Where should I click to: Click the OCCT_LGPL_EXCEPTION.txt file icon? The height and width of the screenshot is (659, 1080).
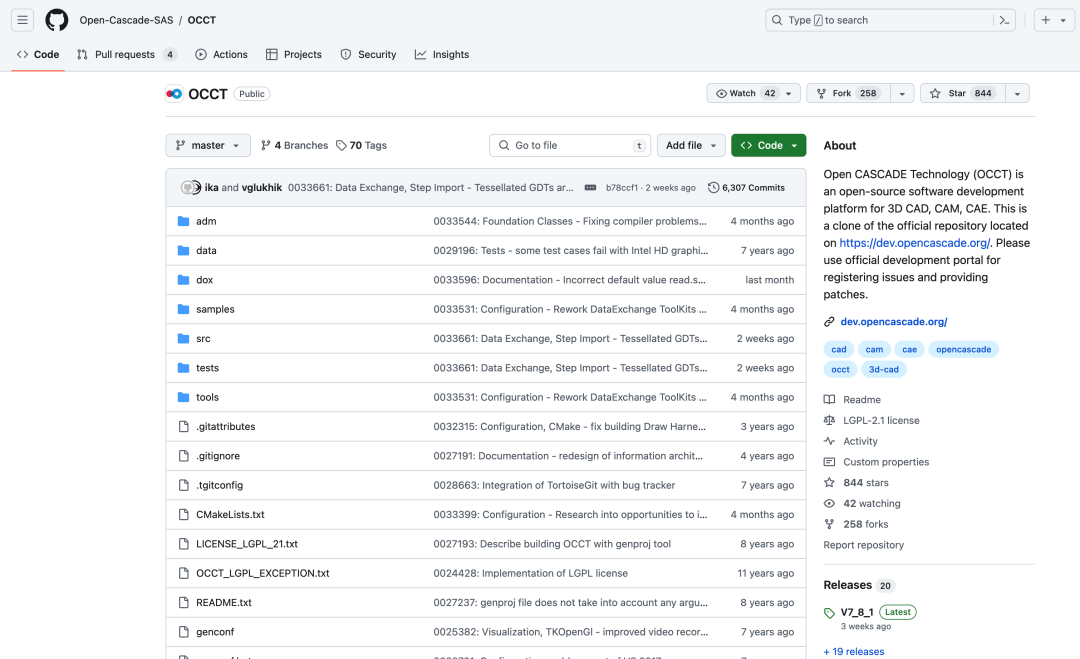pos(183,573)
